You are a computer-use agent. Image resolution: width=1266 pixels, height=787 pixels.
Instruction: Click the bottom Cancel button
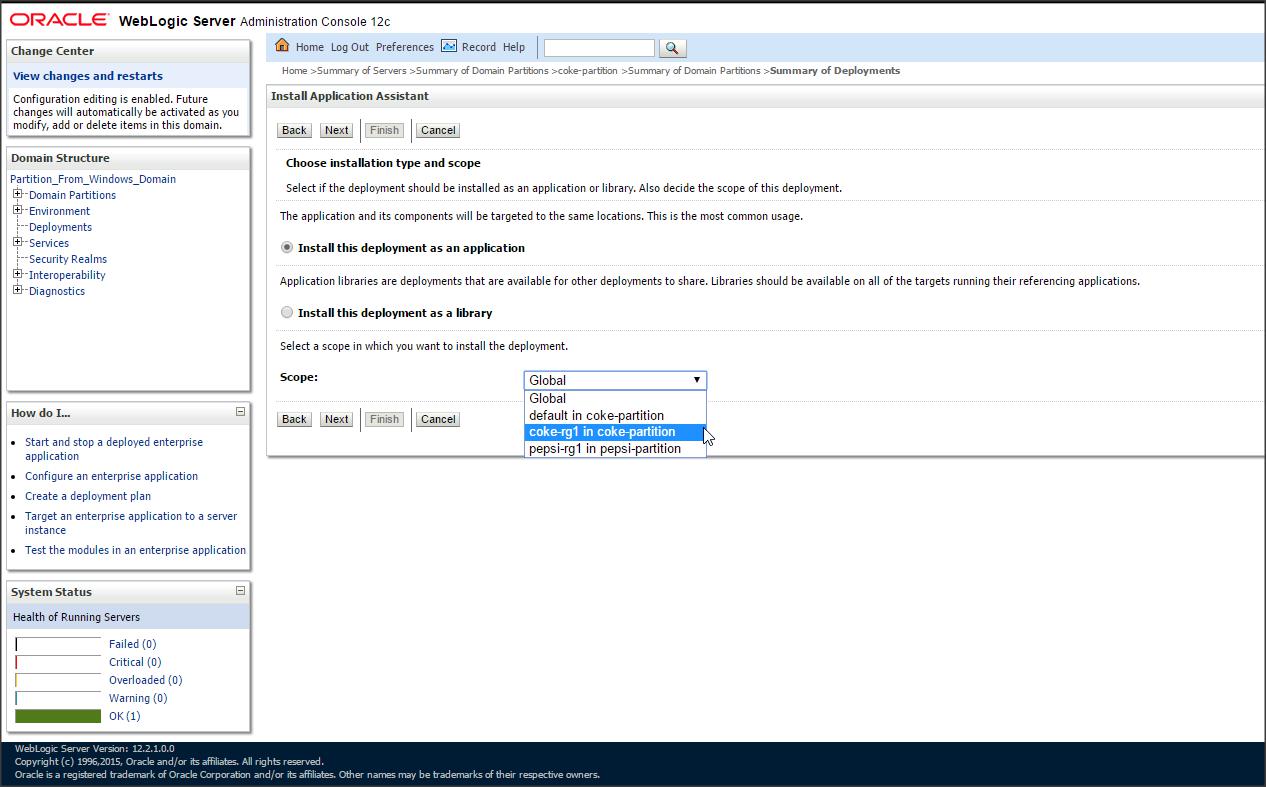pyautogui.click(x=438, y=419)
